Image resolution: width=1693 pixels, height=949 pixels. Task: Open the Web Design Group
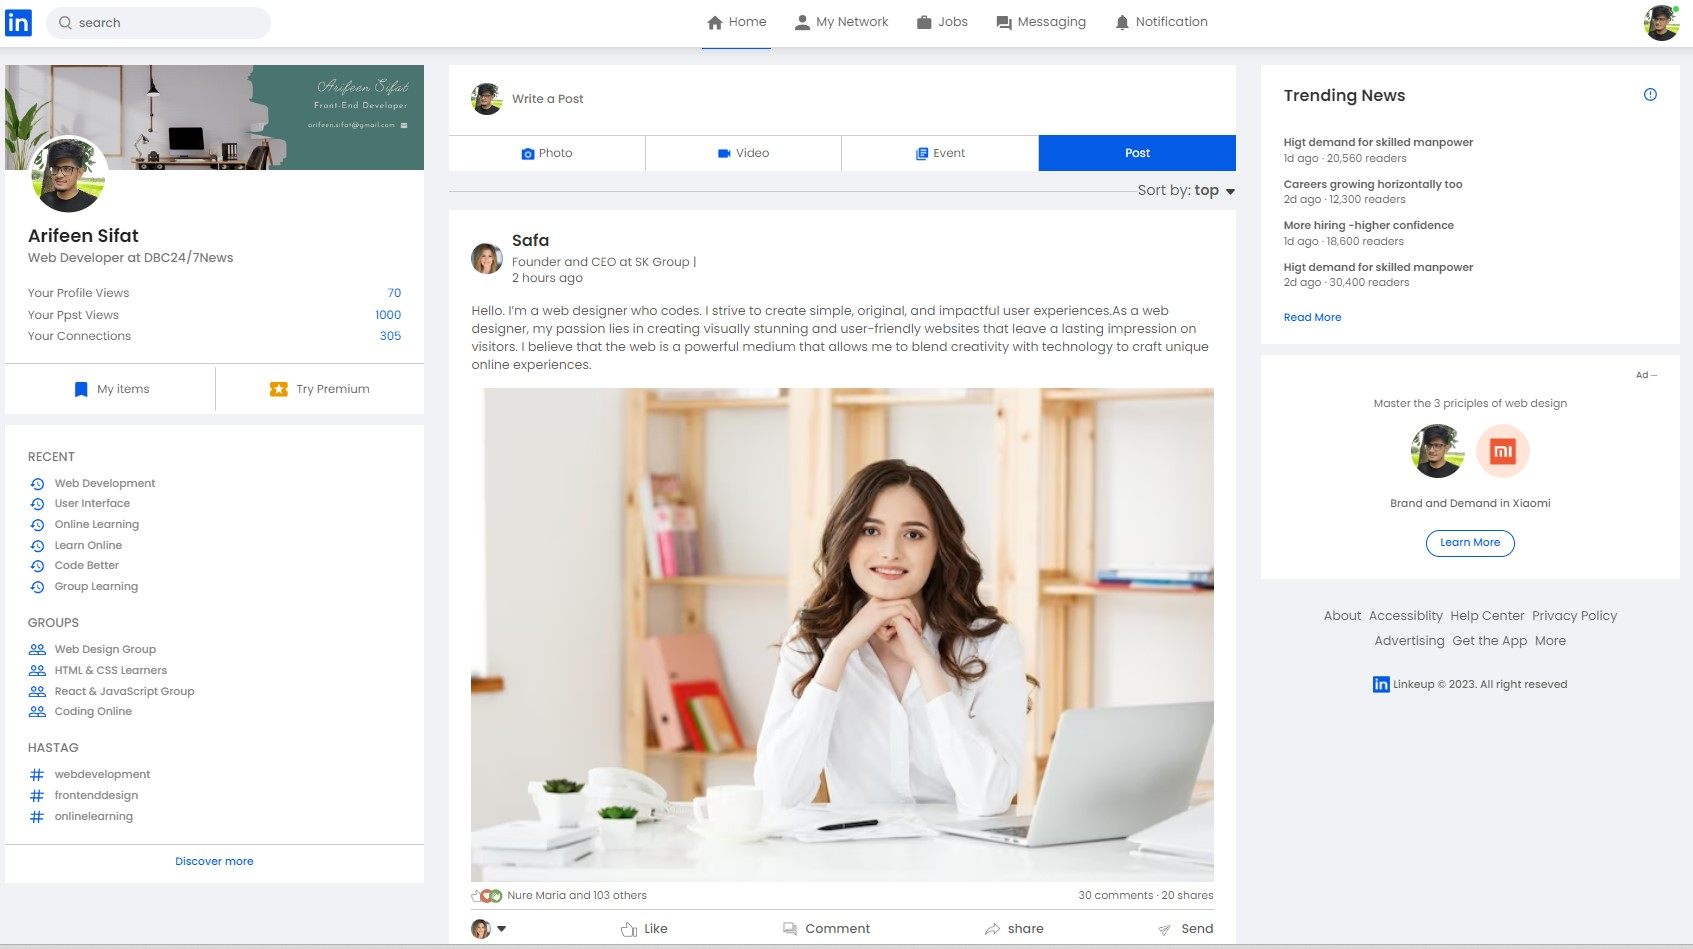tap(105, 649)
